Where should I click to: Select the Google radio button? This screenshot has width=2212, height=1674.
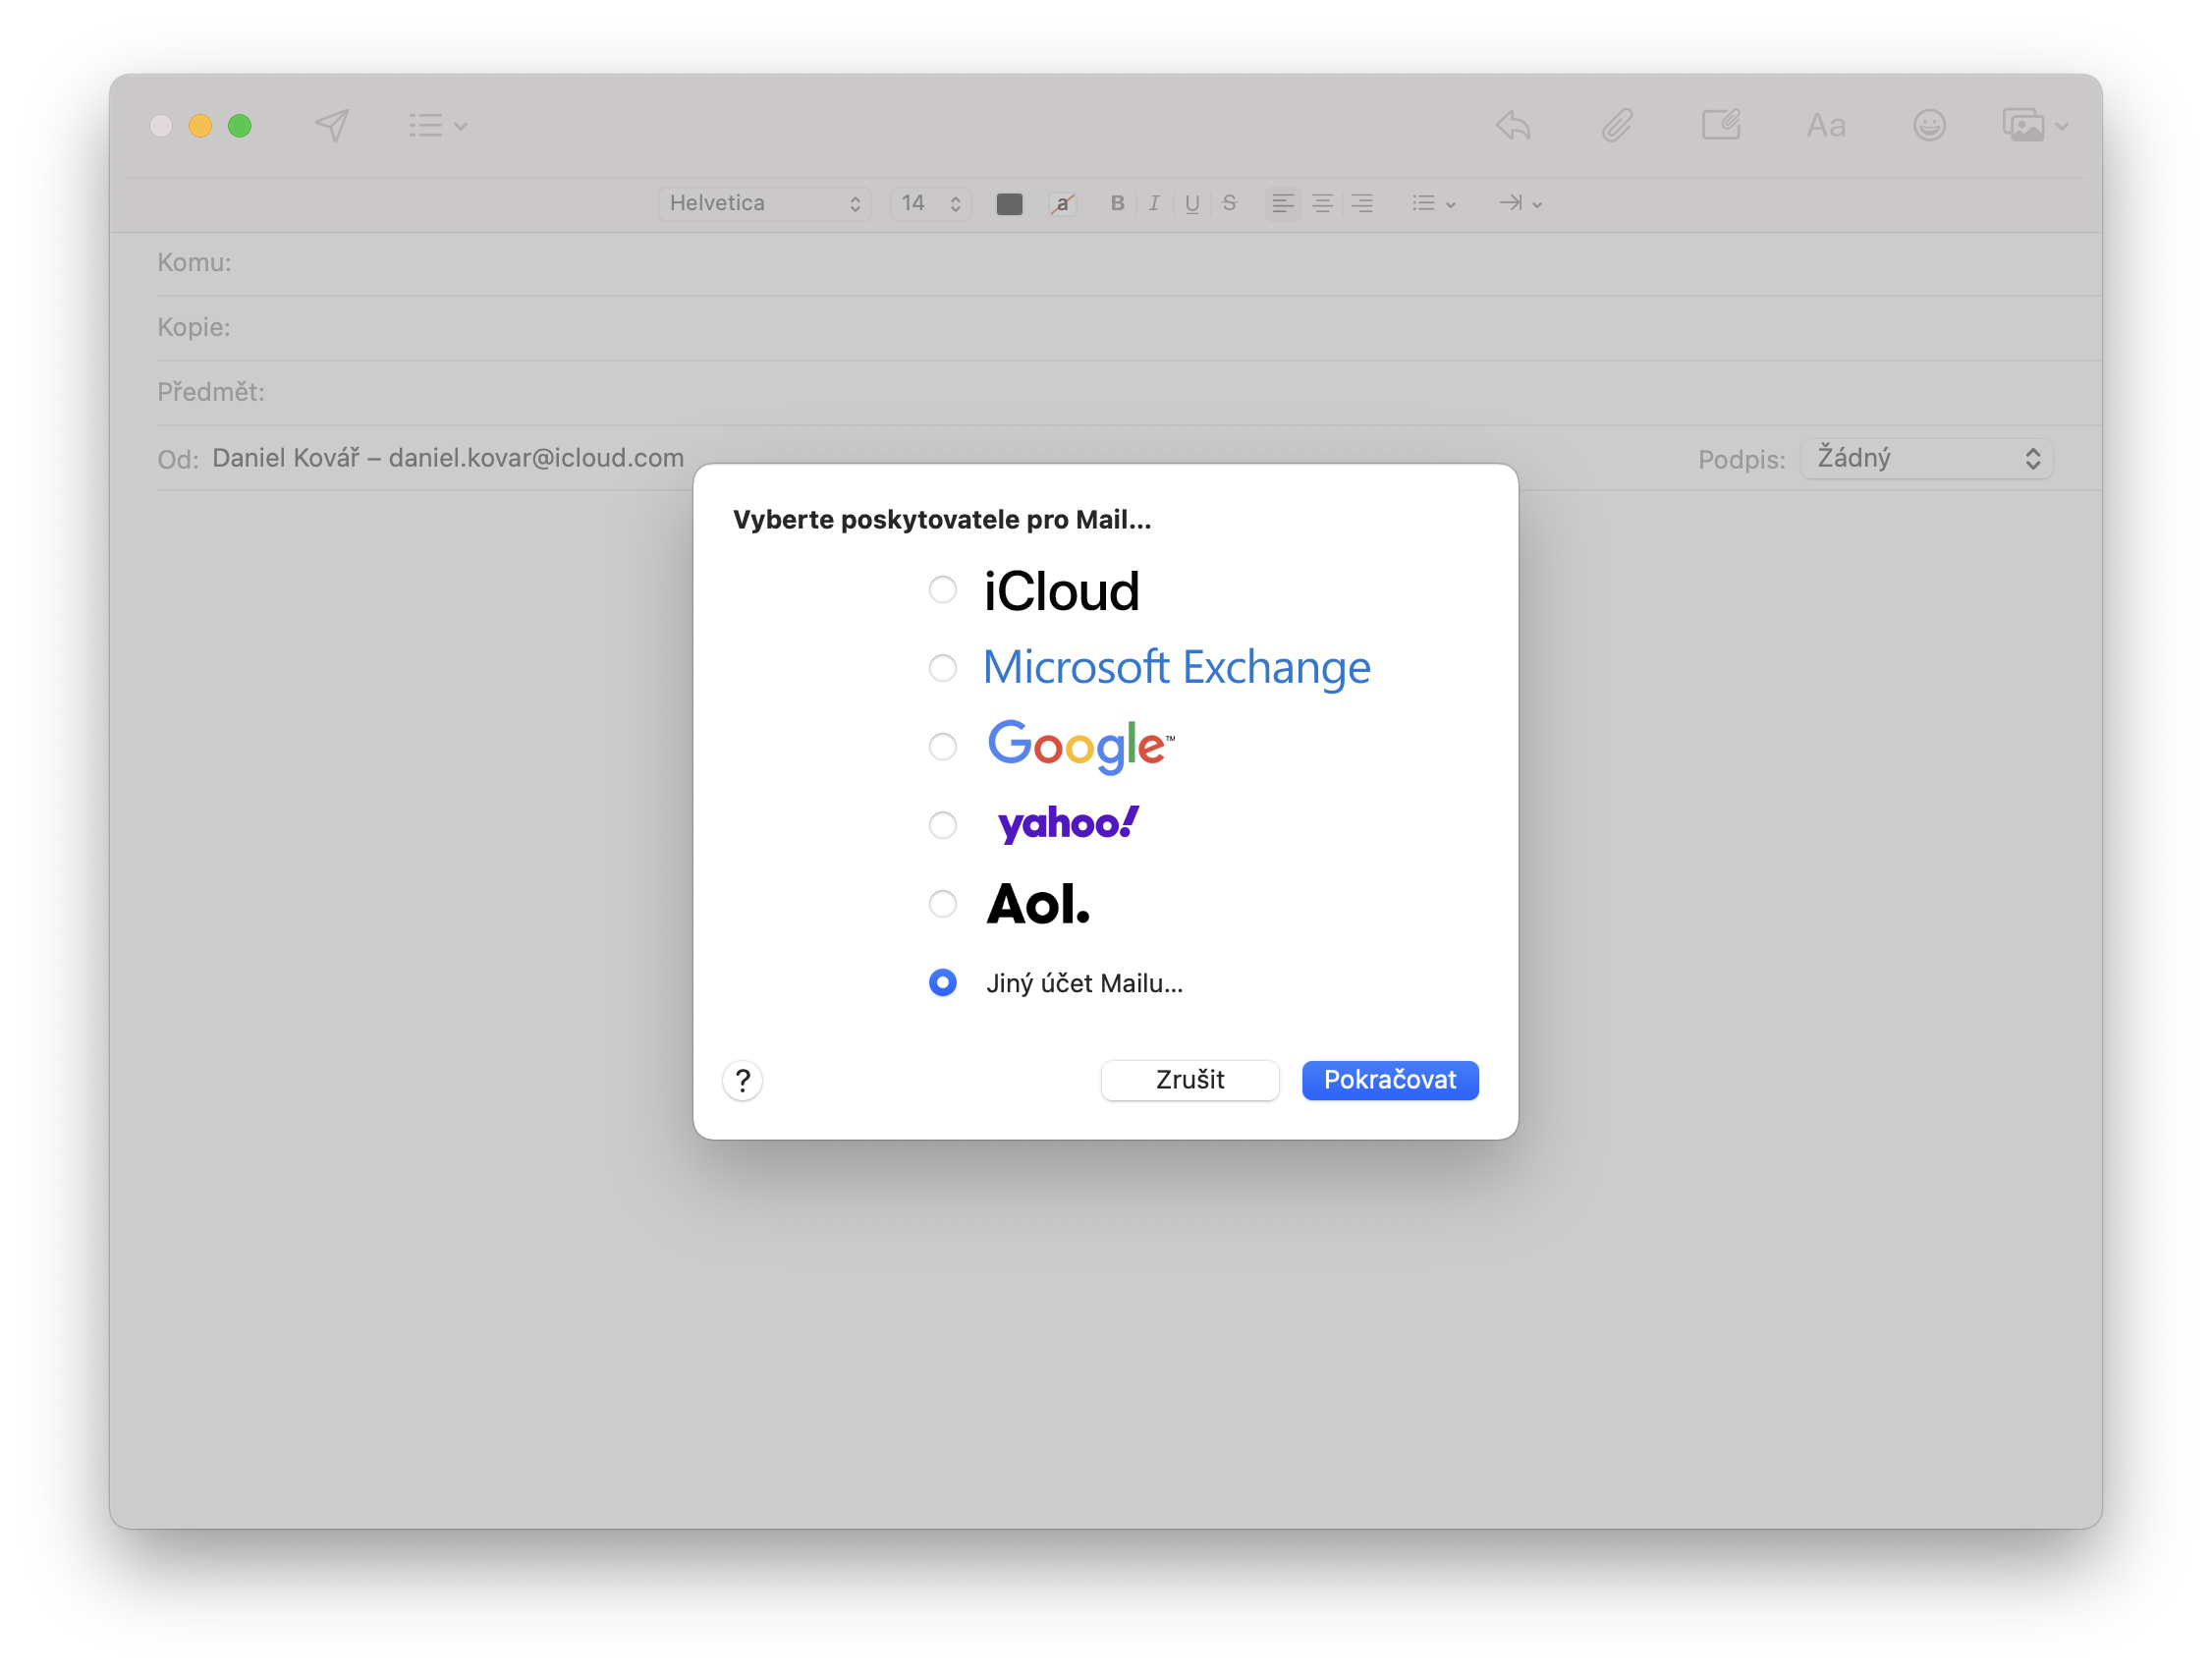tap(942, 747)
